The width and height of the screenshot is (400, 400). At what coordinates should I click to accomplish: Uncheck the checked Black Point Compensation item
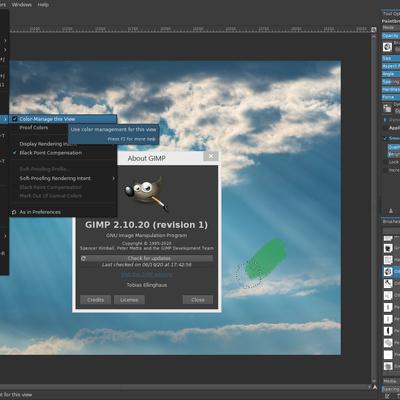pos(63,153)
